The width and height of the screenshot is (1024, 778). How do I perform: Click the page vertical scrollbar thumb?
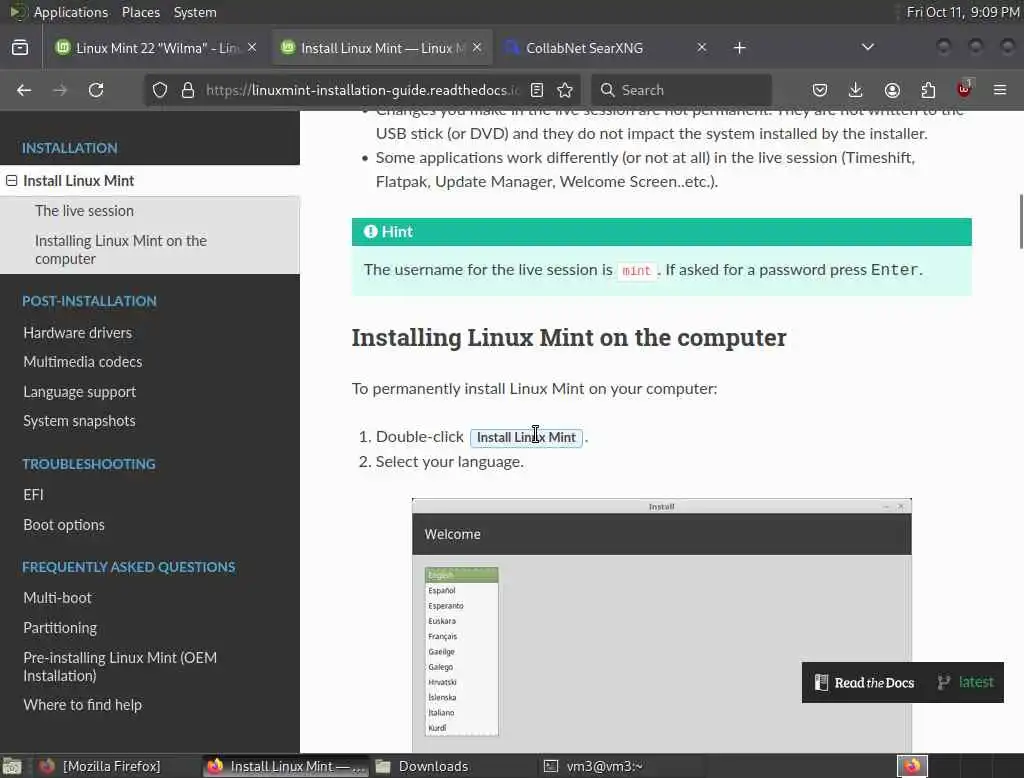[1020, 221]
